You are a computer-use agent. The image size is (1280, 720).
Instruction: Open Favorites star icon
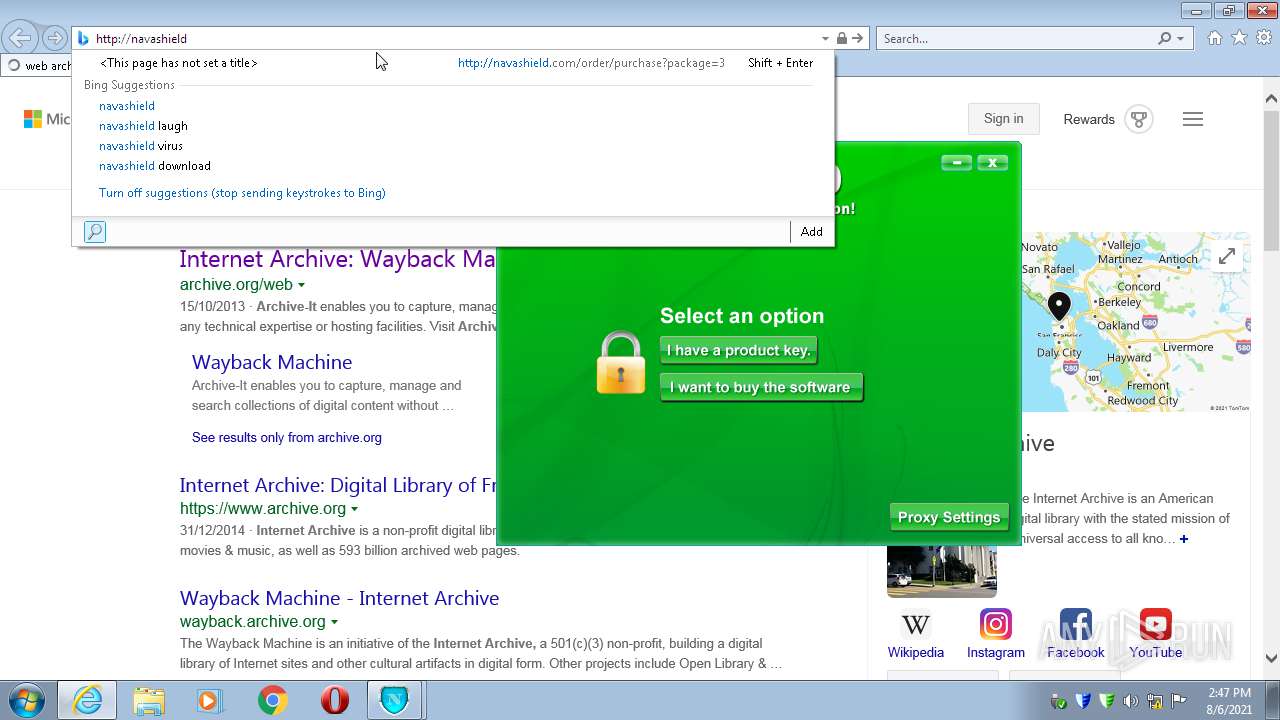(1239, 38)
